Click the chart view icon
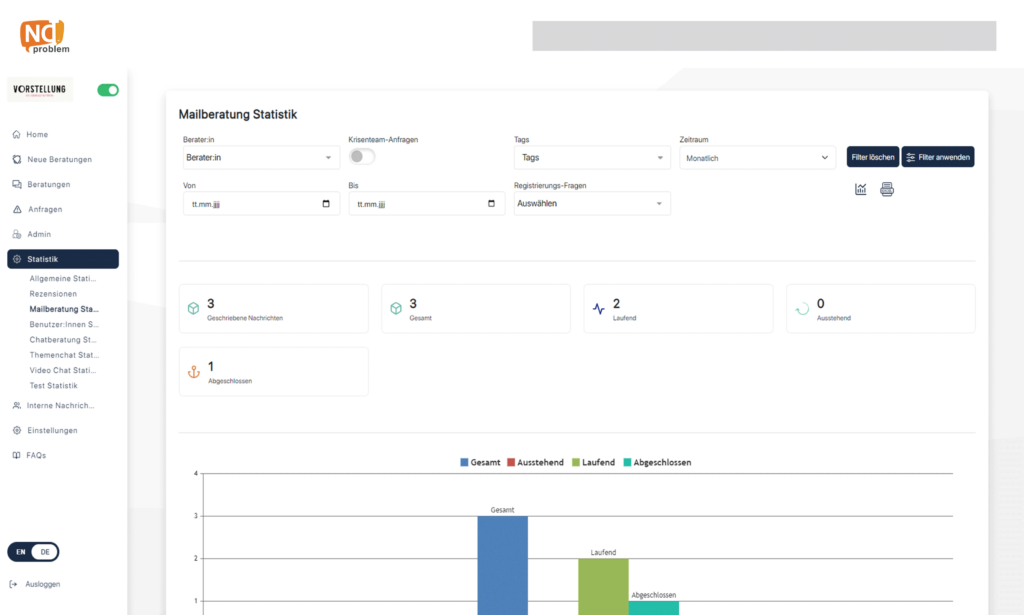 point(860,190)
